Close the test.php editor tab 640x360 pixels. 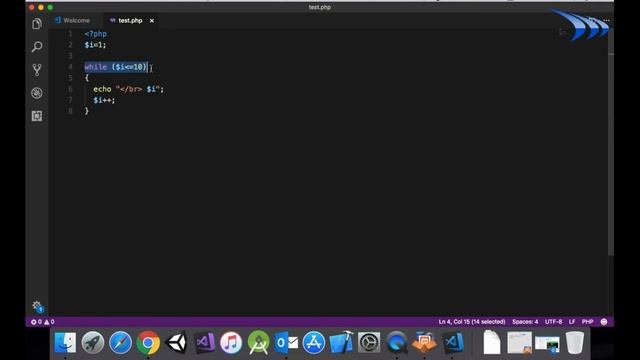152,20
